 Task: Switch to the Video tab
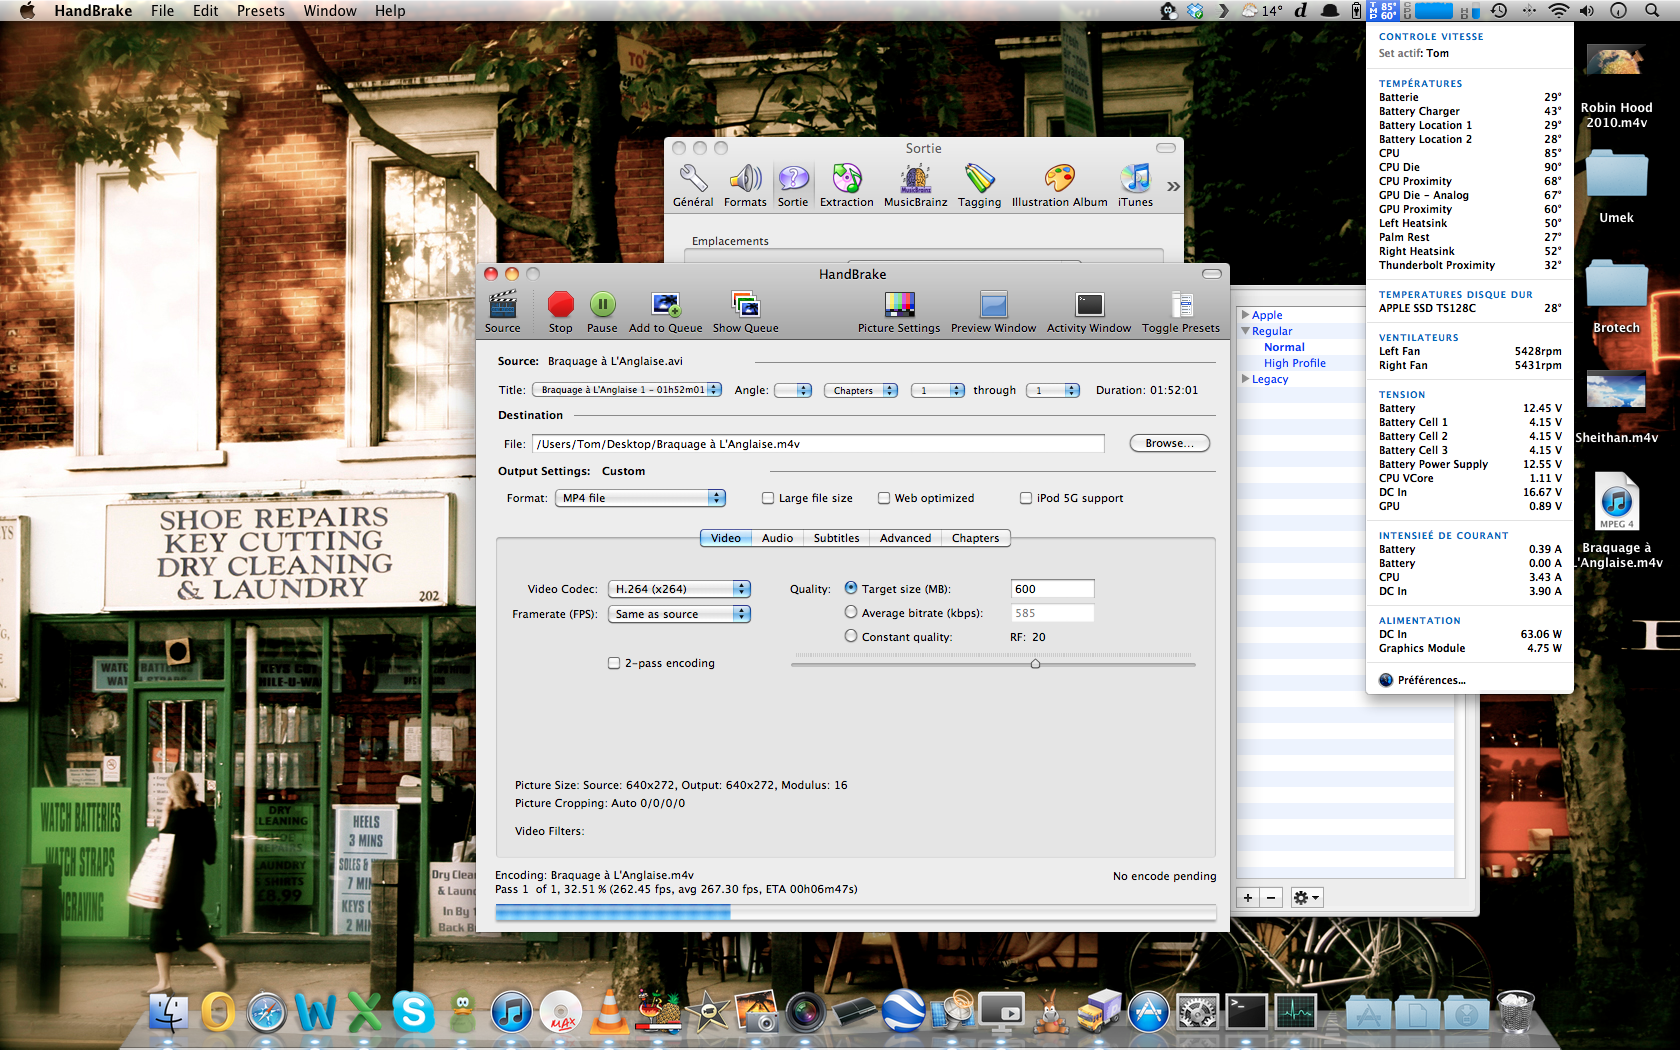[726, 538]
